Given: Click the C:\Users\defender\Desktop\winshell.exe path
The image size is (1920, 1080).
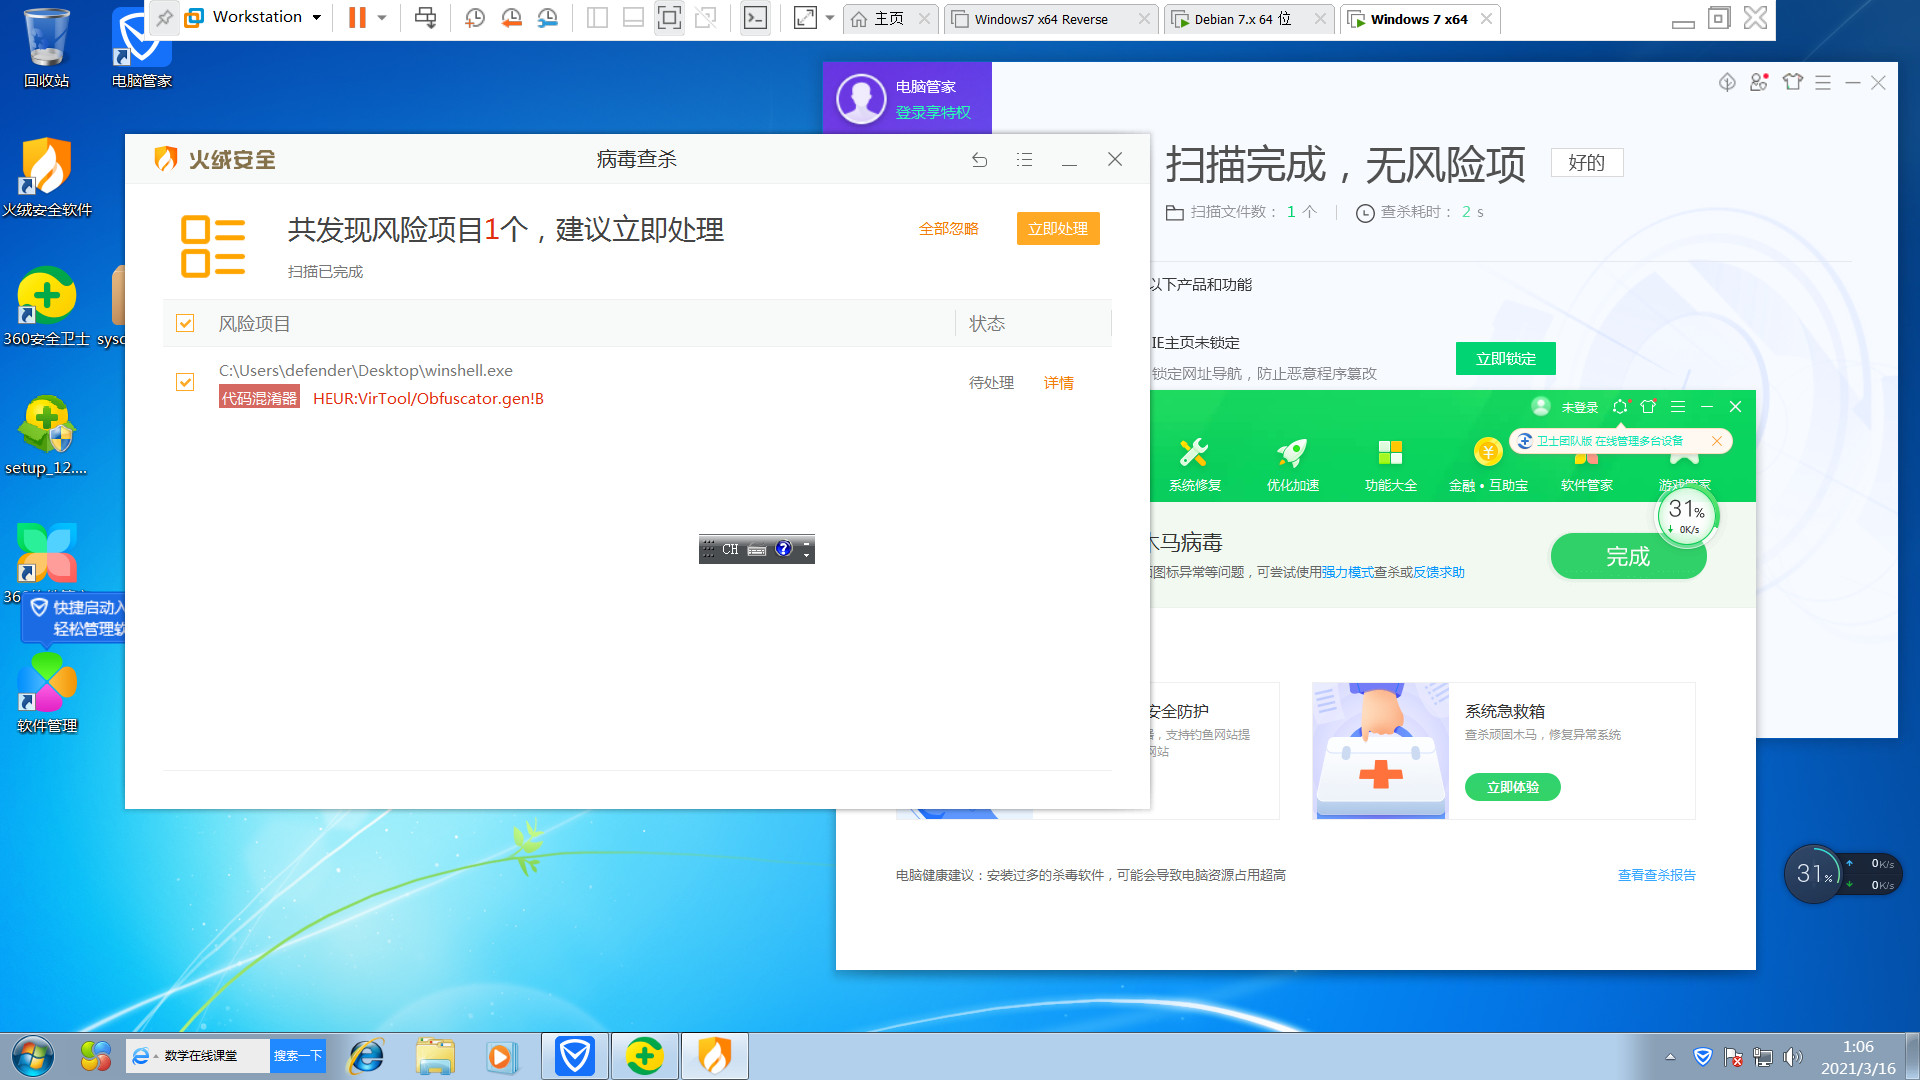Looking at the screenshot, I should tap(366, 370).
